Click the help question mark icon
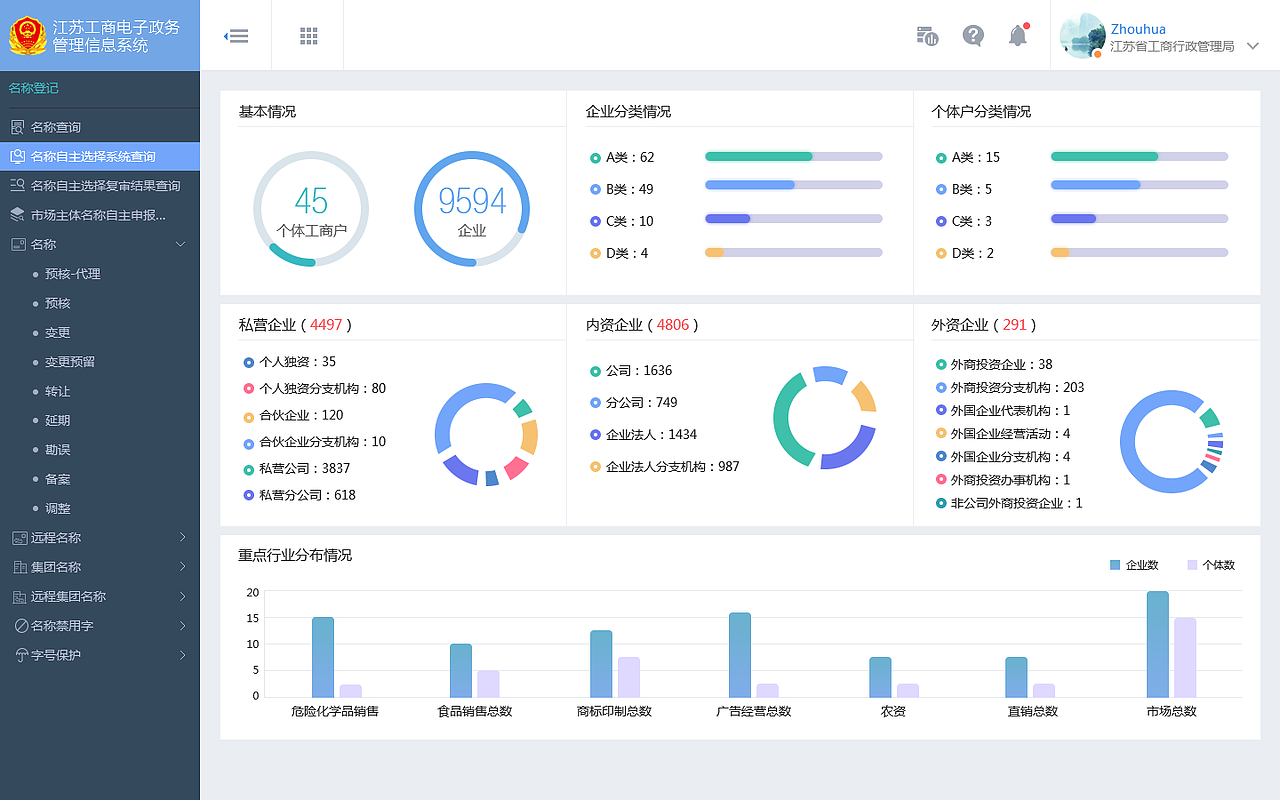This screenshot has height=800, width=1280. (x=973, y=35)
